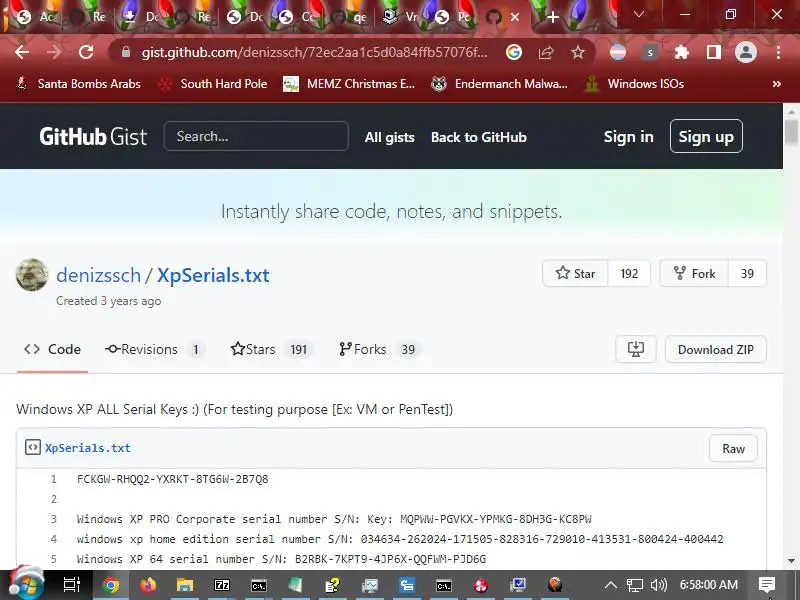Click the GitHub Gist logo
Viewport: 800px width, 600px height.
tap(93, 136)
